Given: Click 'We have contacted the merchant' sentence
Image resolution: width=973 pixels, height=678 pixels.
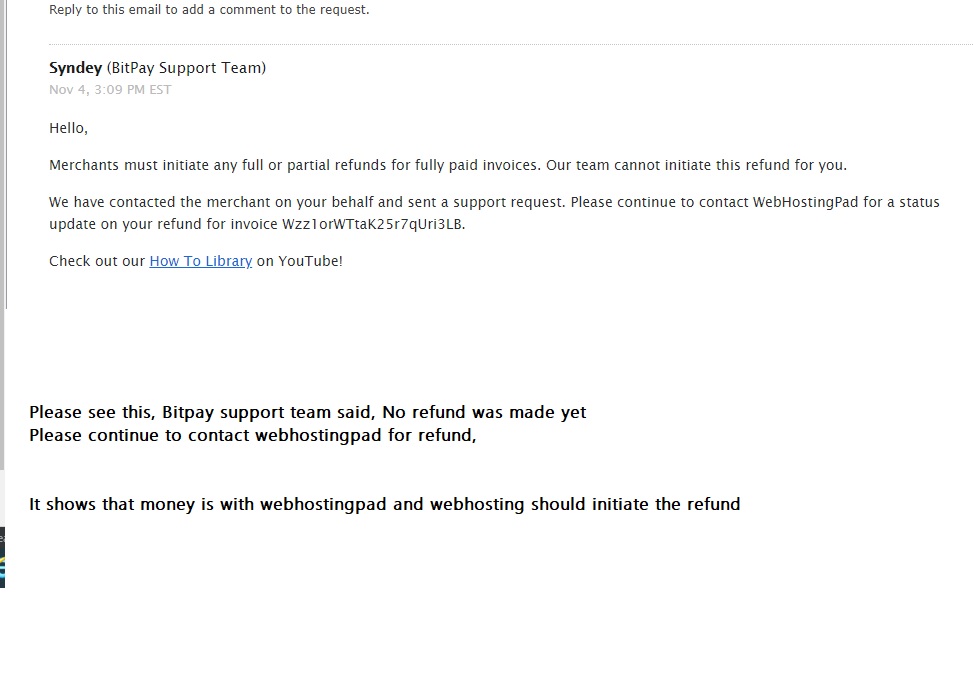Looking at the screenshot, I should tap(307, 202).
